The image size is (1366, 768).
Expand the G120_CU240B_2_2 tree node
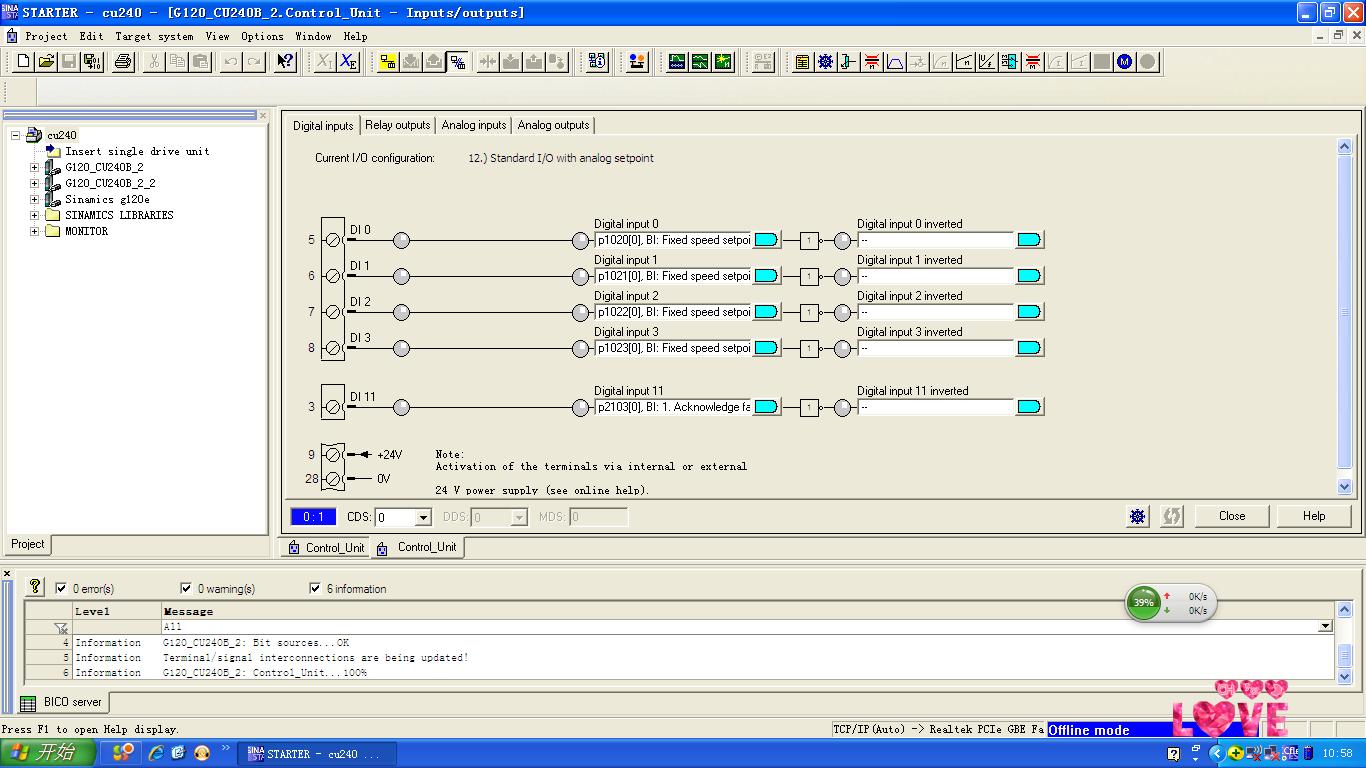click(35, 183)
